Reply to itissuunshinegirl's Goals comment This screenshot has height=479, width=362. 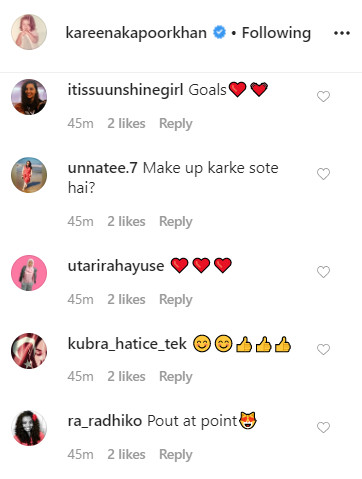pyautogui.click(x=176, y=124)
